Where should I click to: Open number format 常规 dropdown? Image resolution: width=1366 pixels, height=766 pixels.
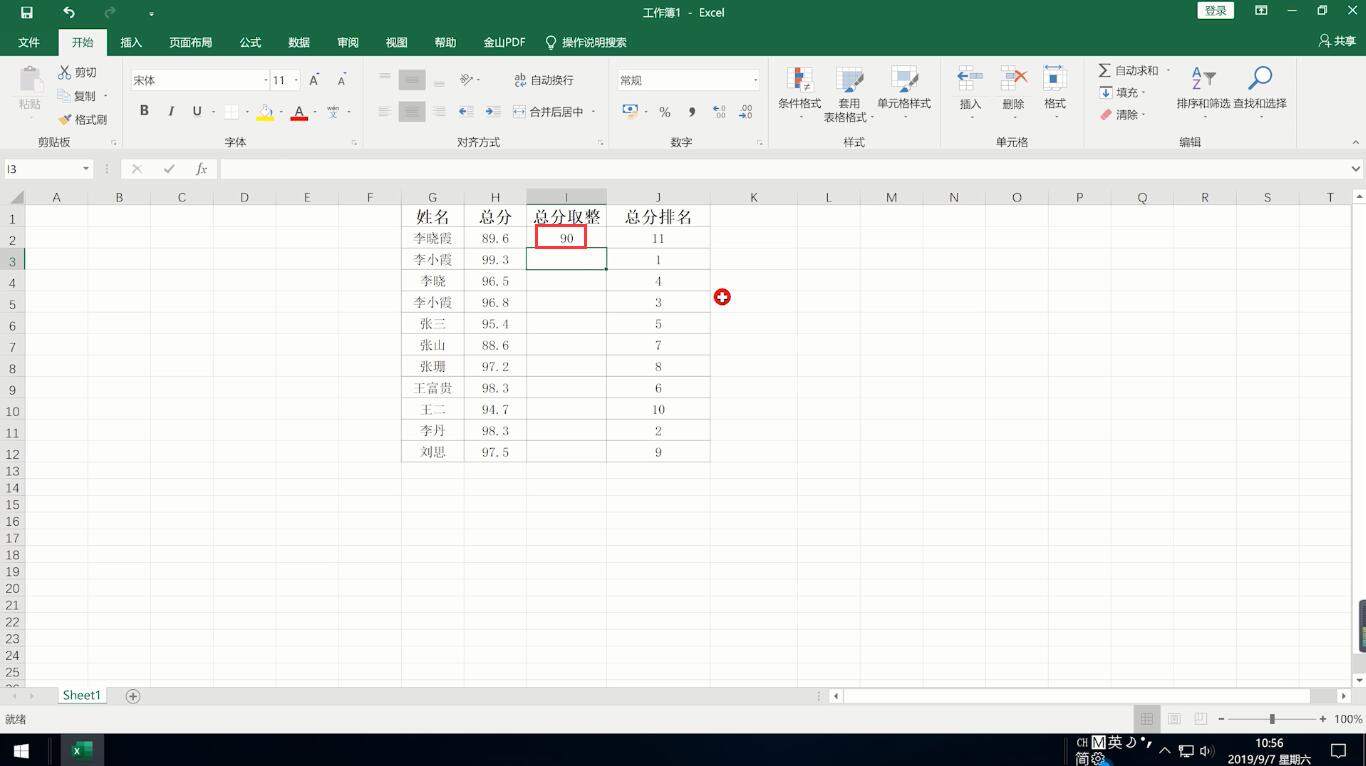coord(755,80)
